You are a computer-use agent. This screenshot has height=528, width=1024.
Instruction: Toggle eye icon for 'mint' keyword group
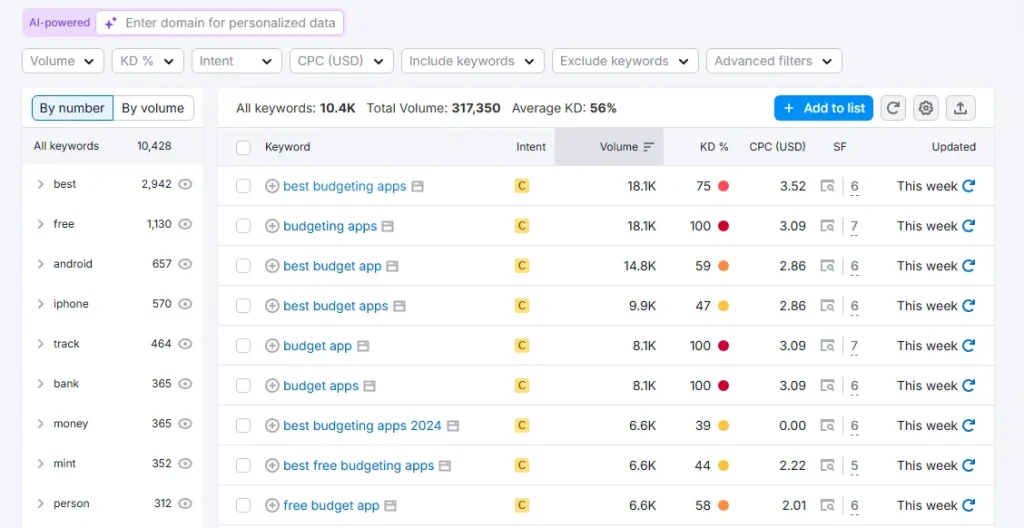185,463
